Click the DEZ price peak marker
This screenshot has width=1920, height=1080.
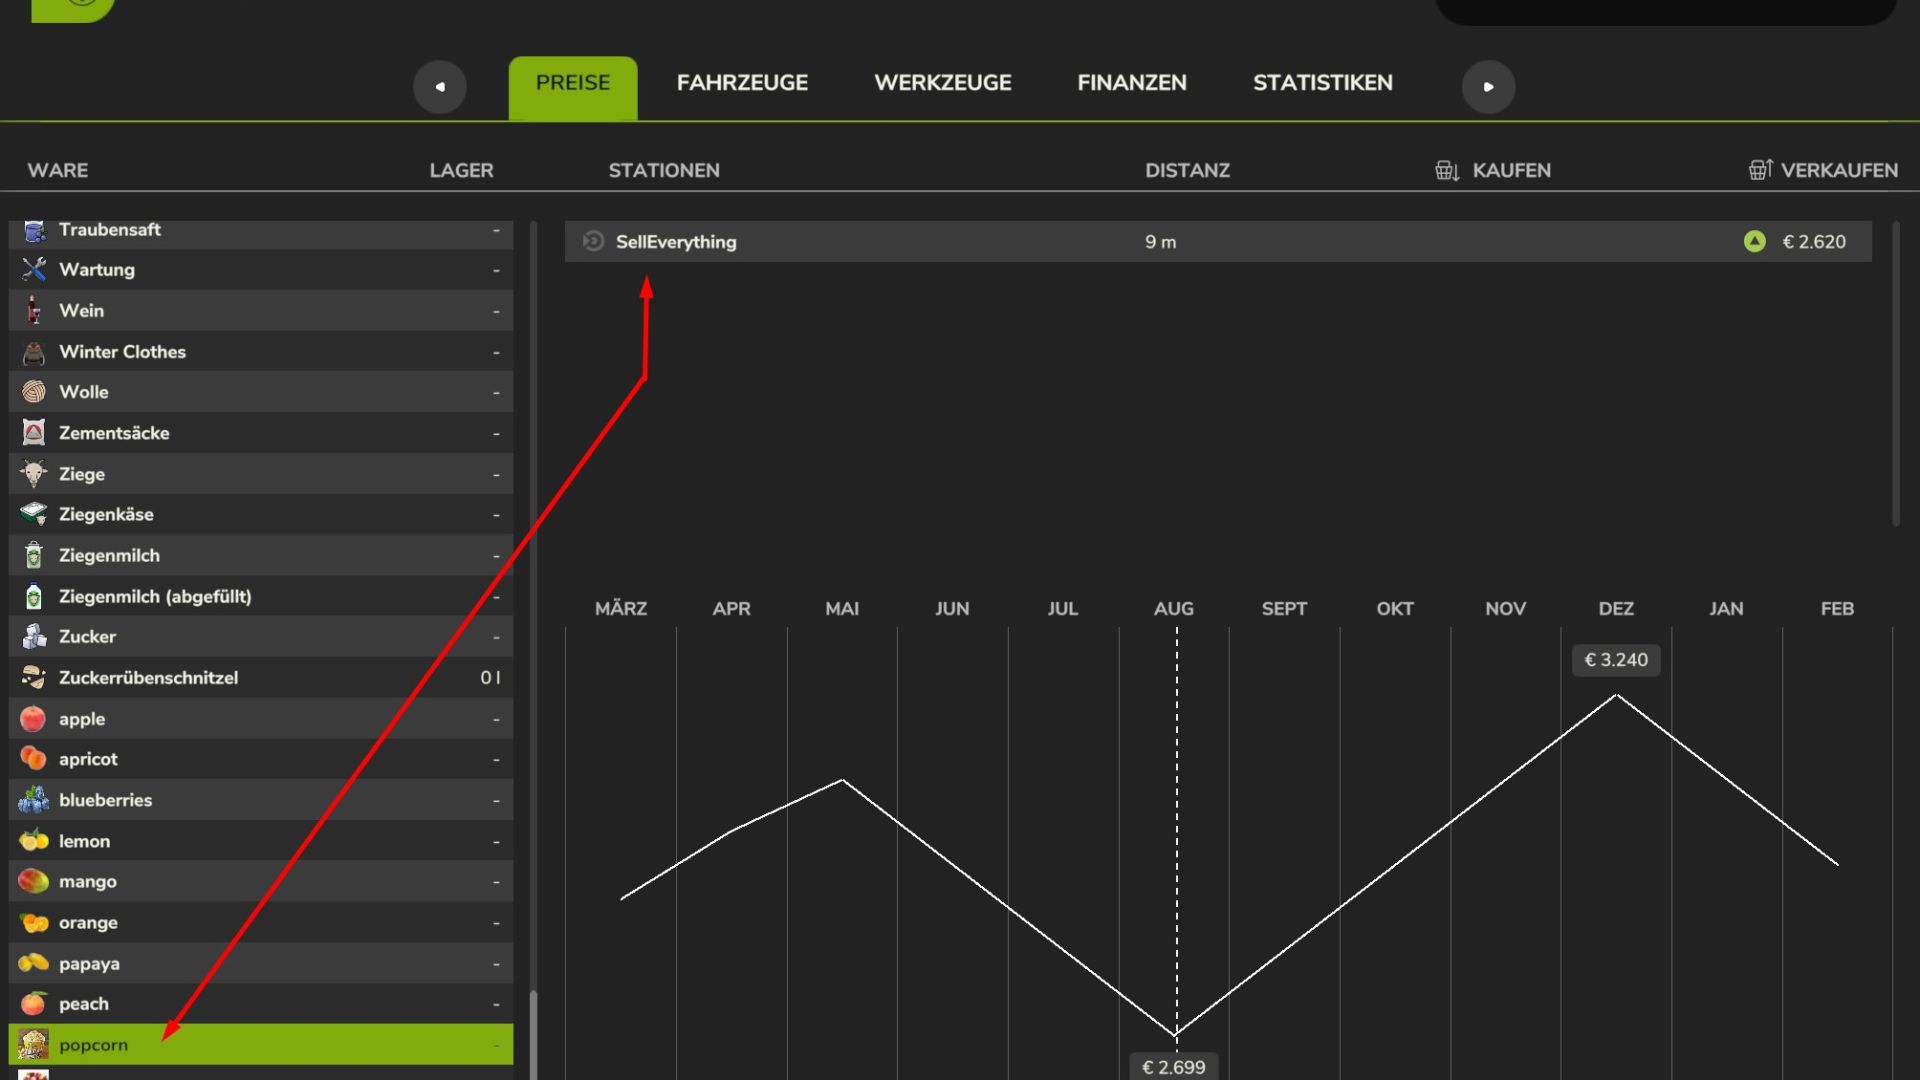1616,661
